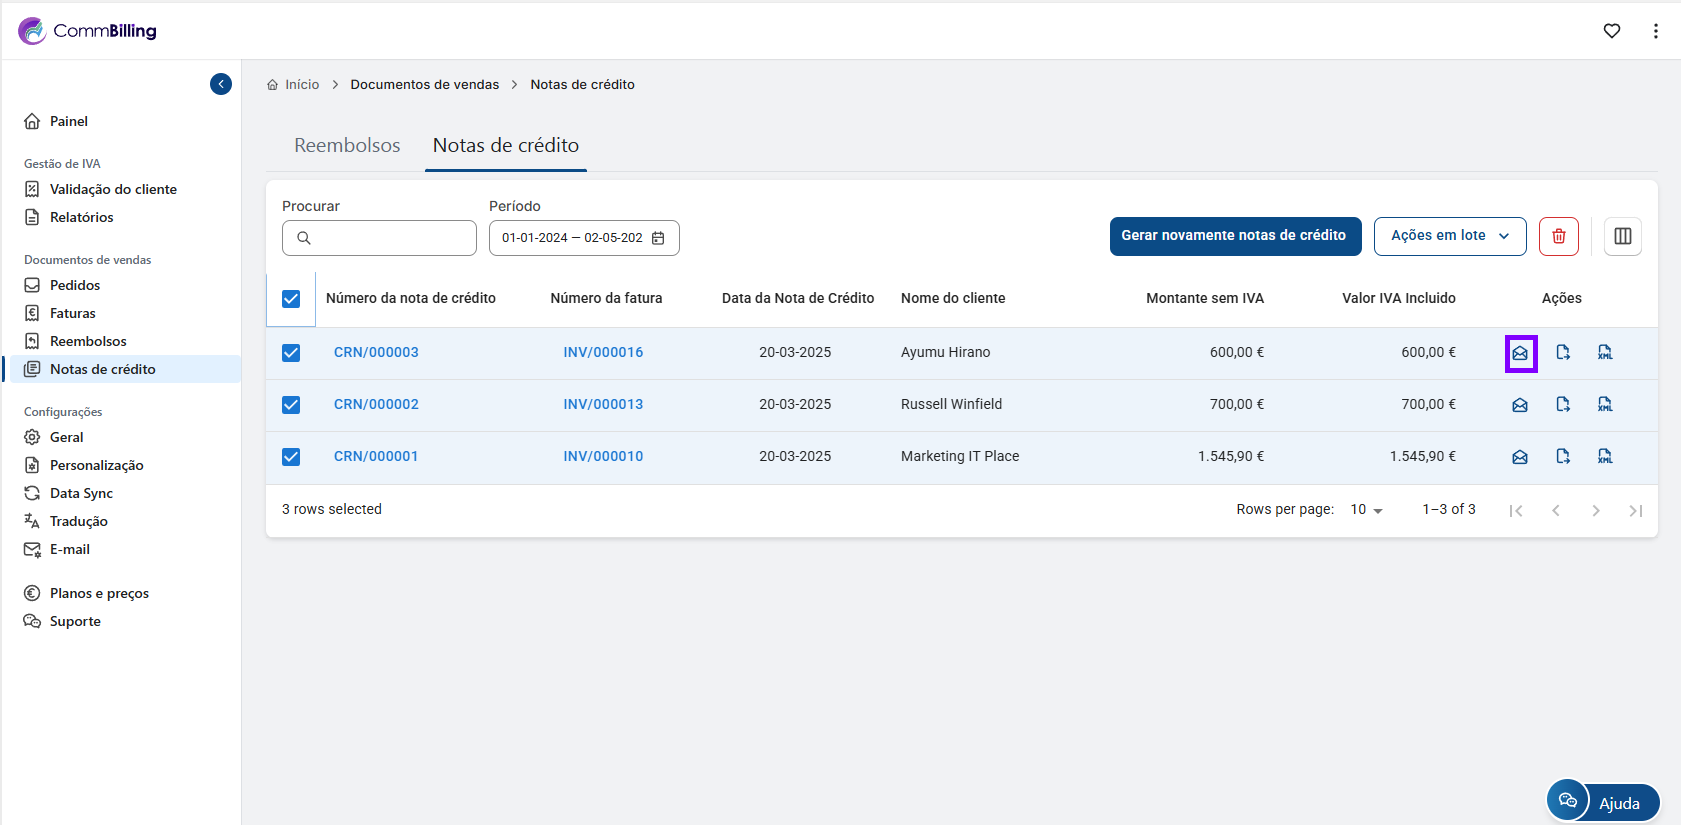1681x825 pixels.
Task: Open invoice link INV/000016
Action: (603, 352)
